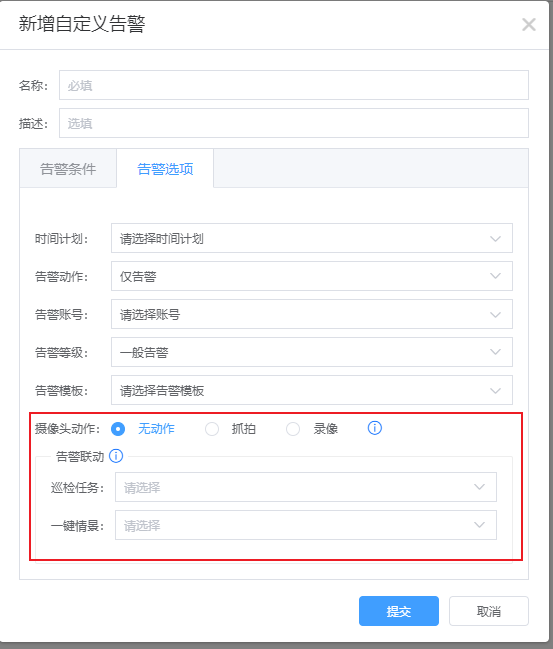
Task: Click the info icon next to 录像
Action: click(375, 428)
